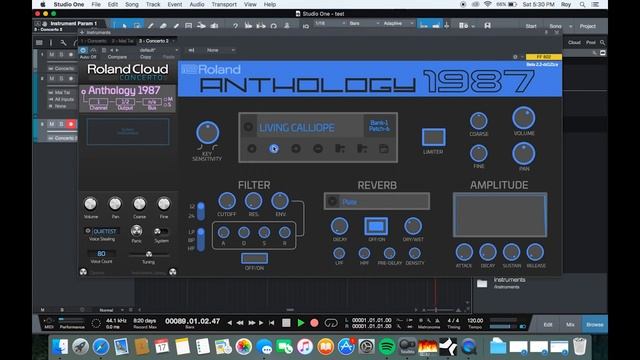Click the Spotlight search icon in menu bar

pyautogui.click(x=582, y=4)
